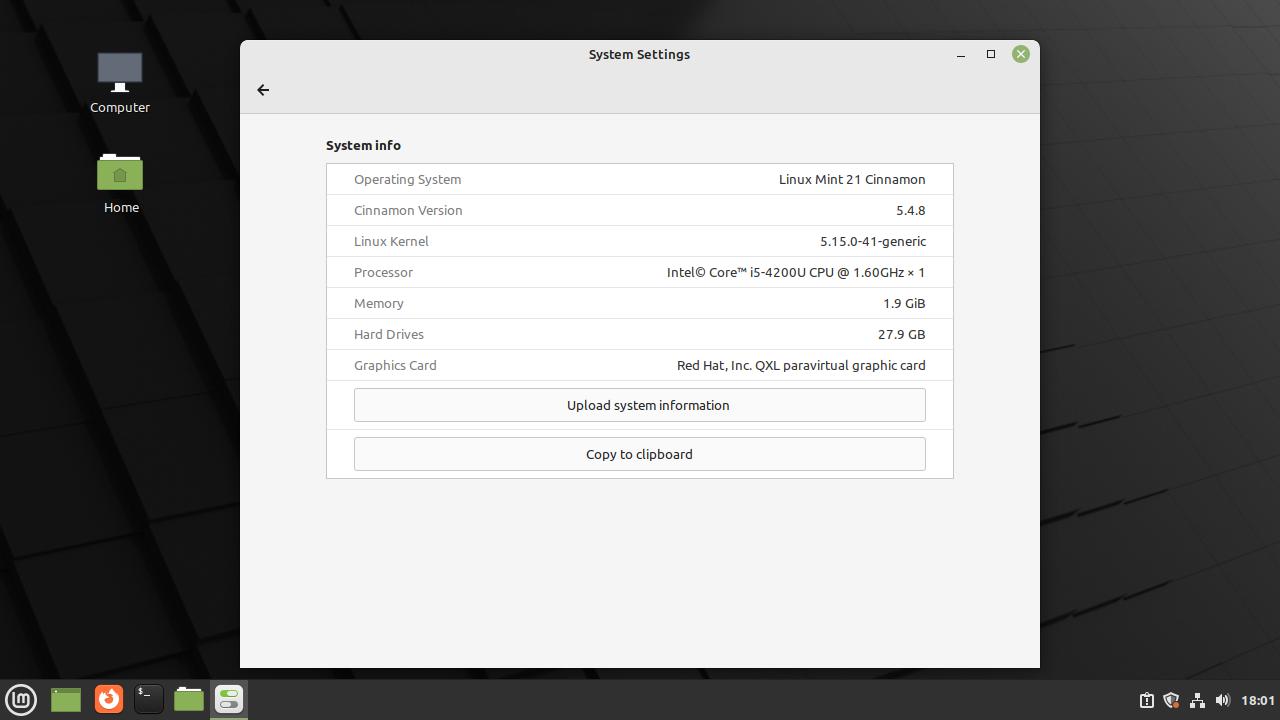
Task: Open update manager shield icon
Action: [1172, 700]
